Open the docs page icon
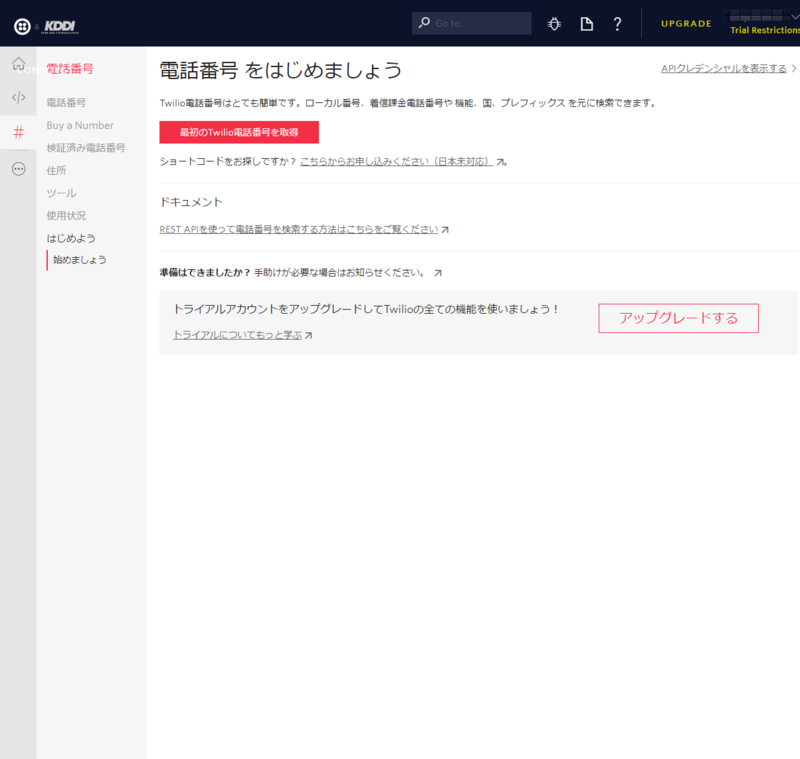Screen dimensions: 800x759 [x=587, y=24]
